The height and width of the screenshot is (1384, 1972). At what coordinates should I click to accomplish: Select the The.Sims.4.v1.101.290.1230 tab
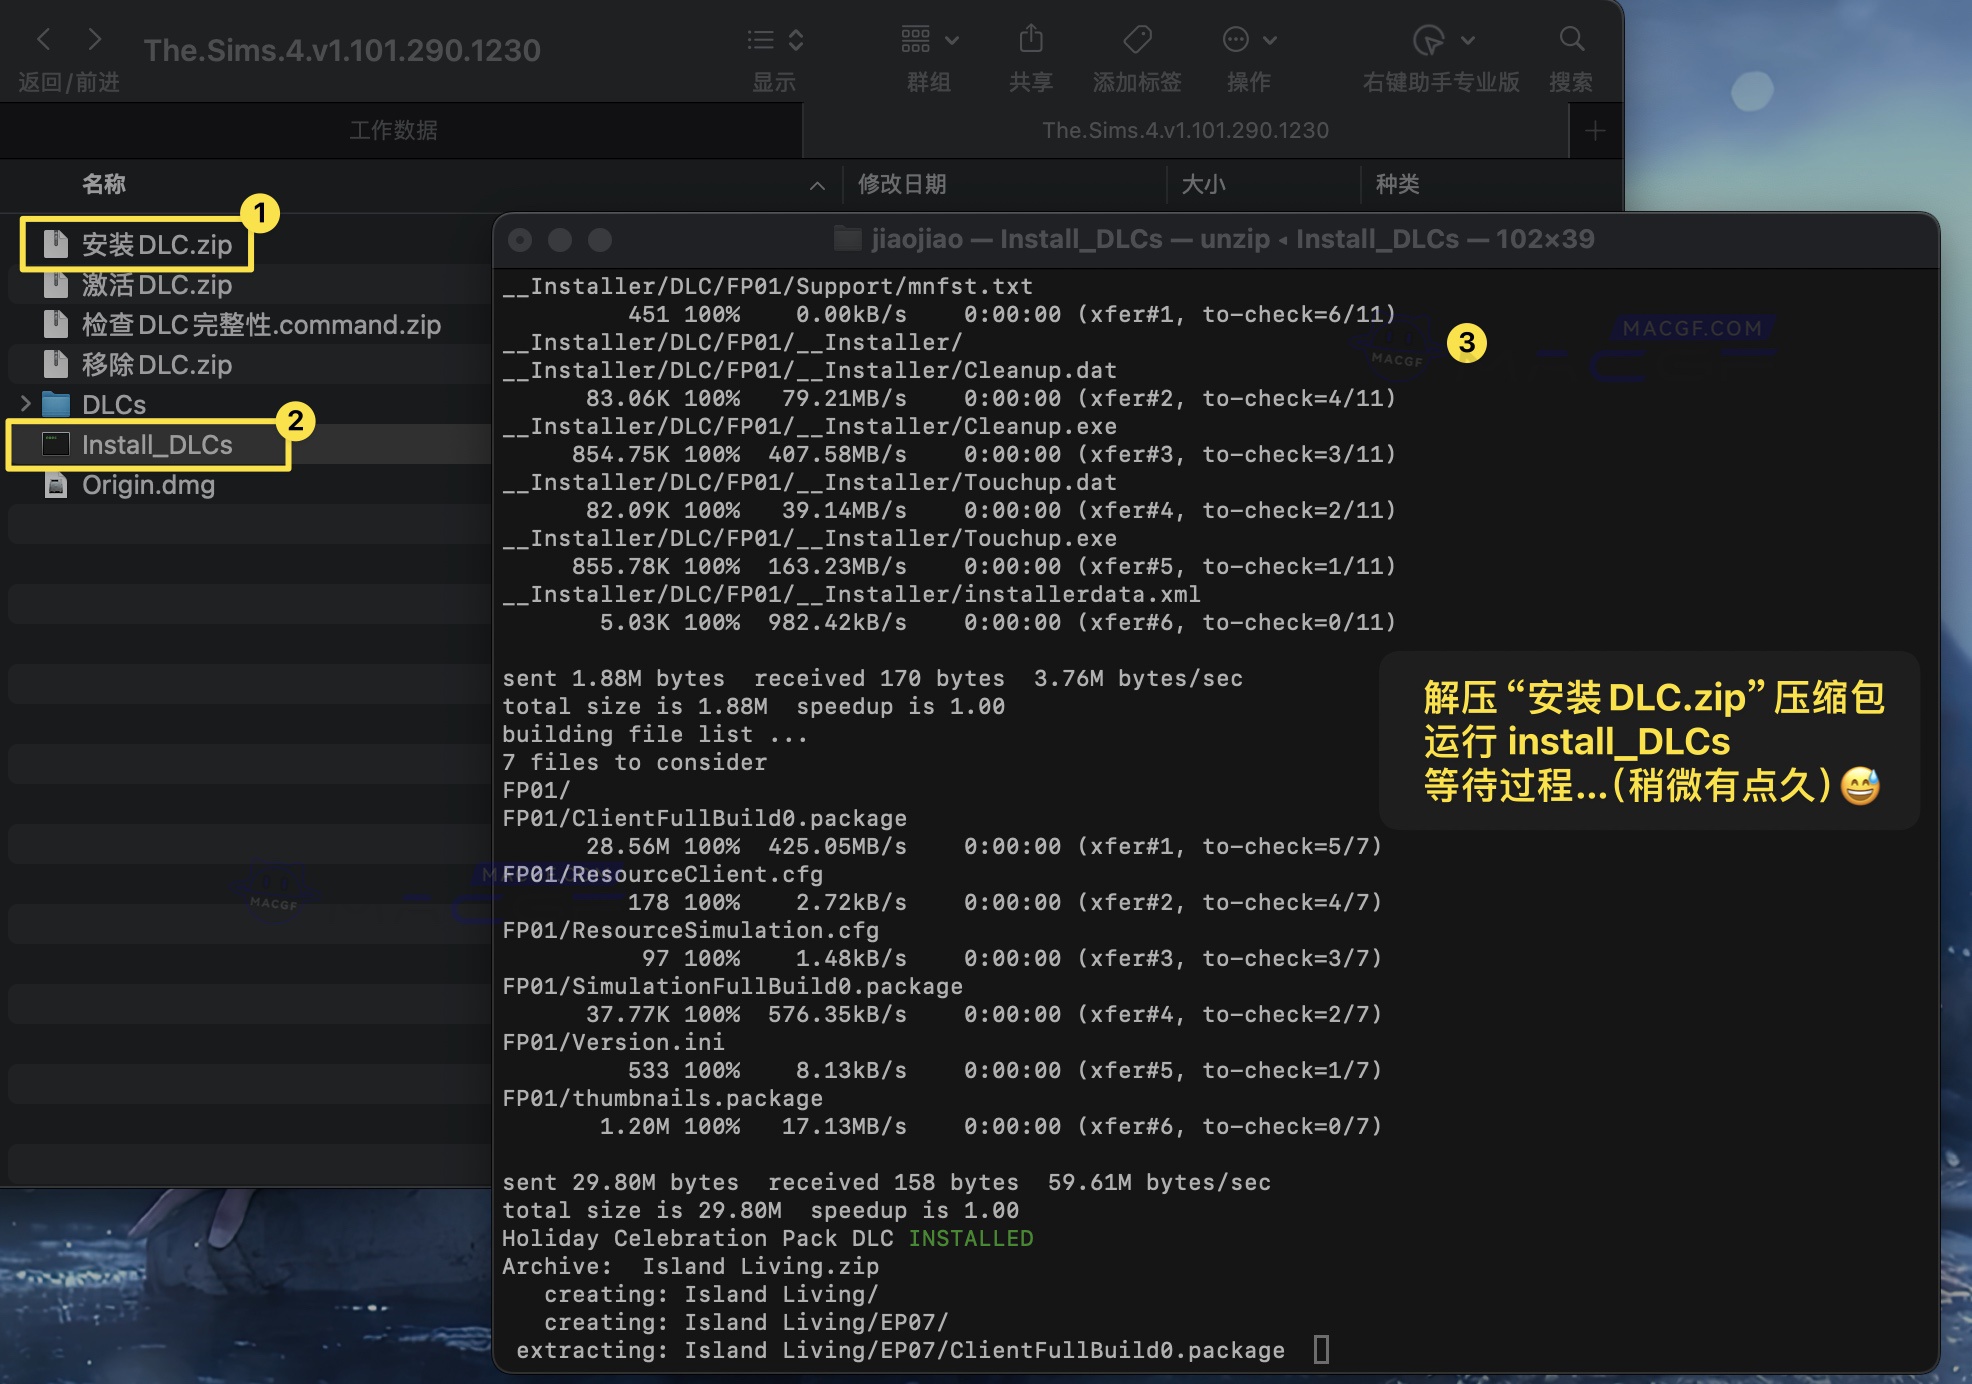(x=1183, y=130)
